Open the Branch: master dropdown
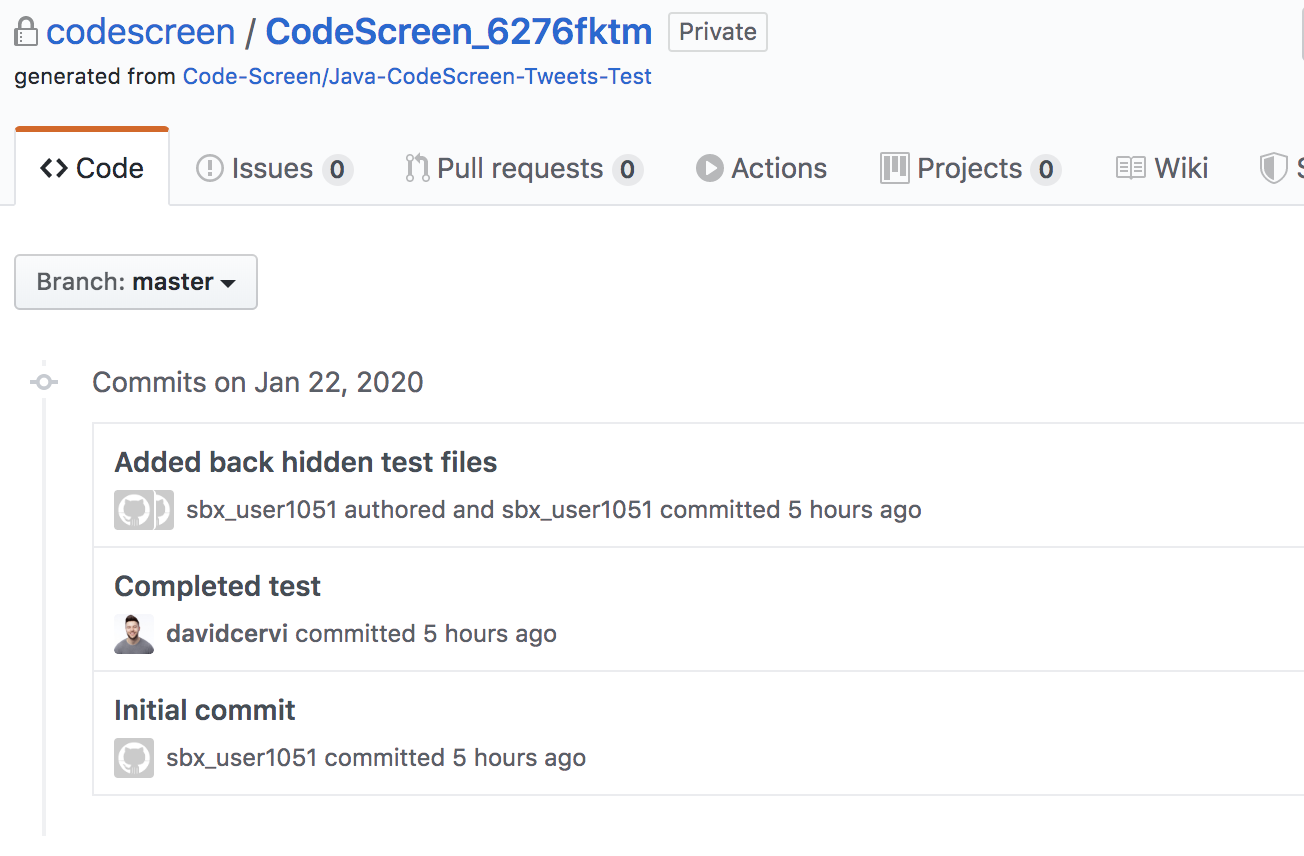 (136, 282)
